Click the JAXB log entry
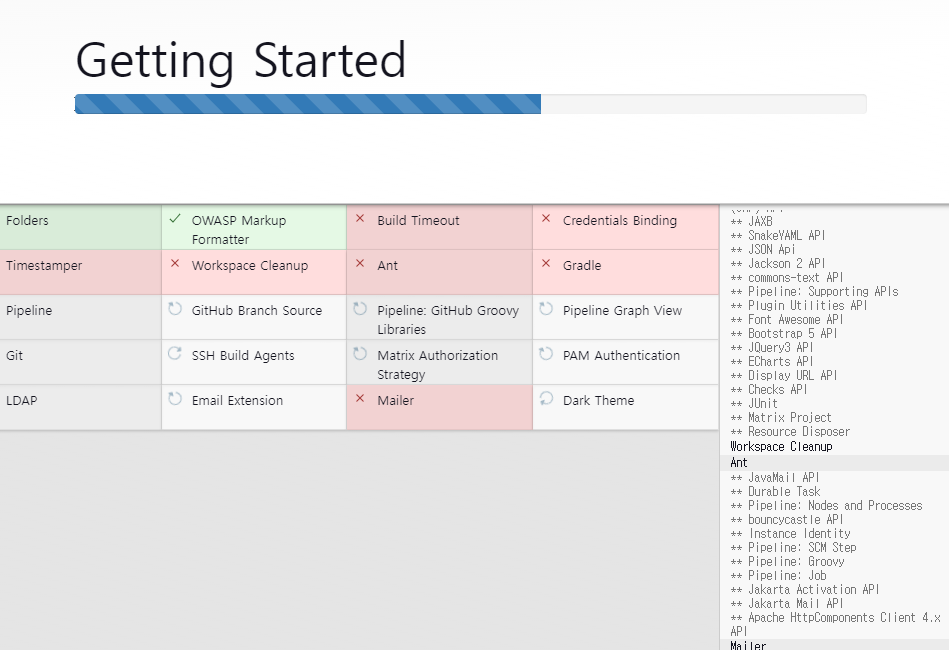This screenshot has height=650, width=949. coord(752,222)
